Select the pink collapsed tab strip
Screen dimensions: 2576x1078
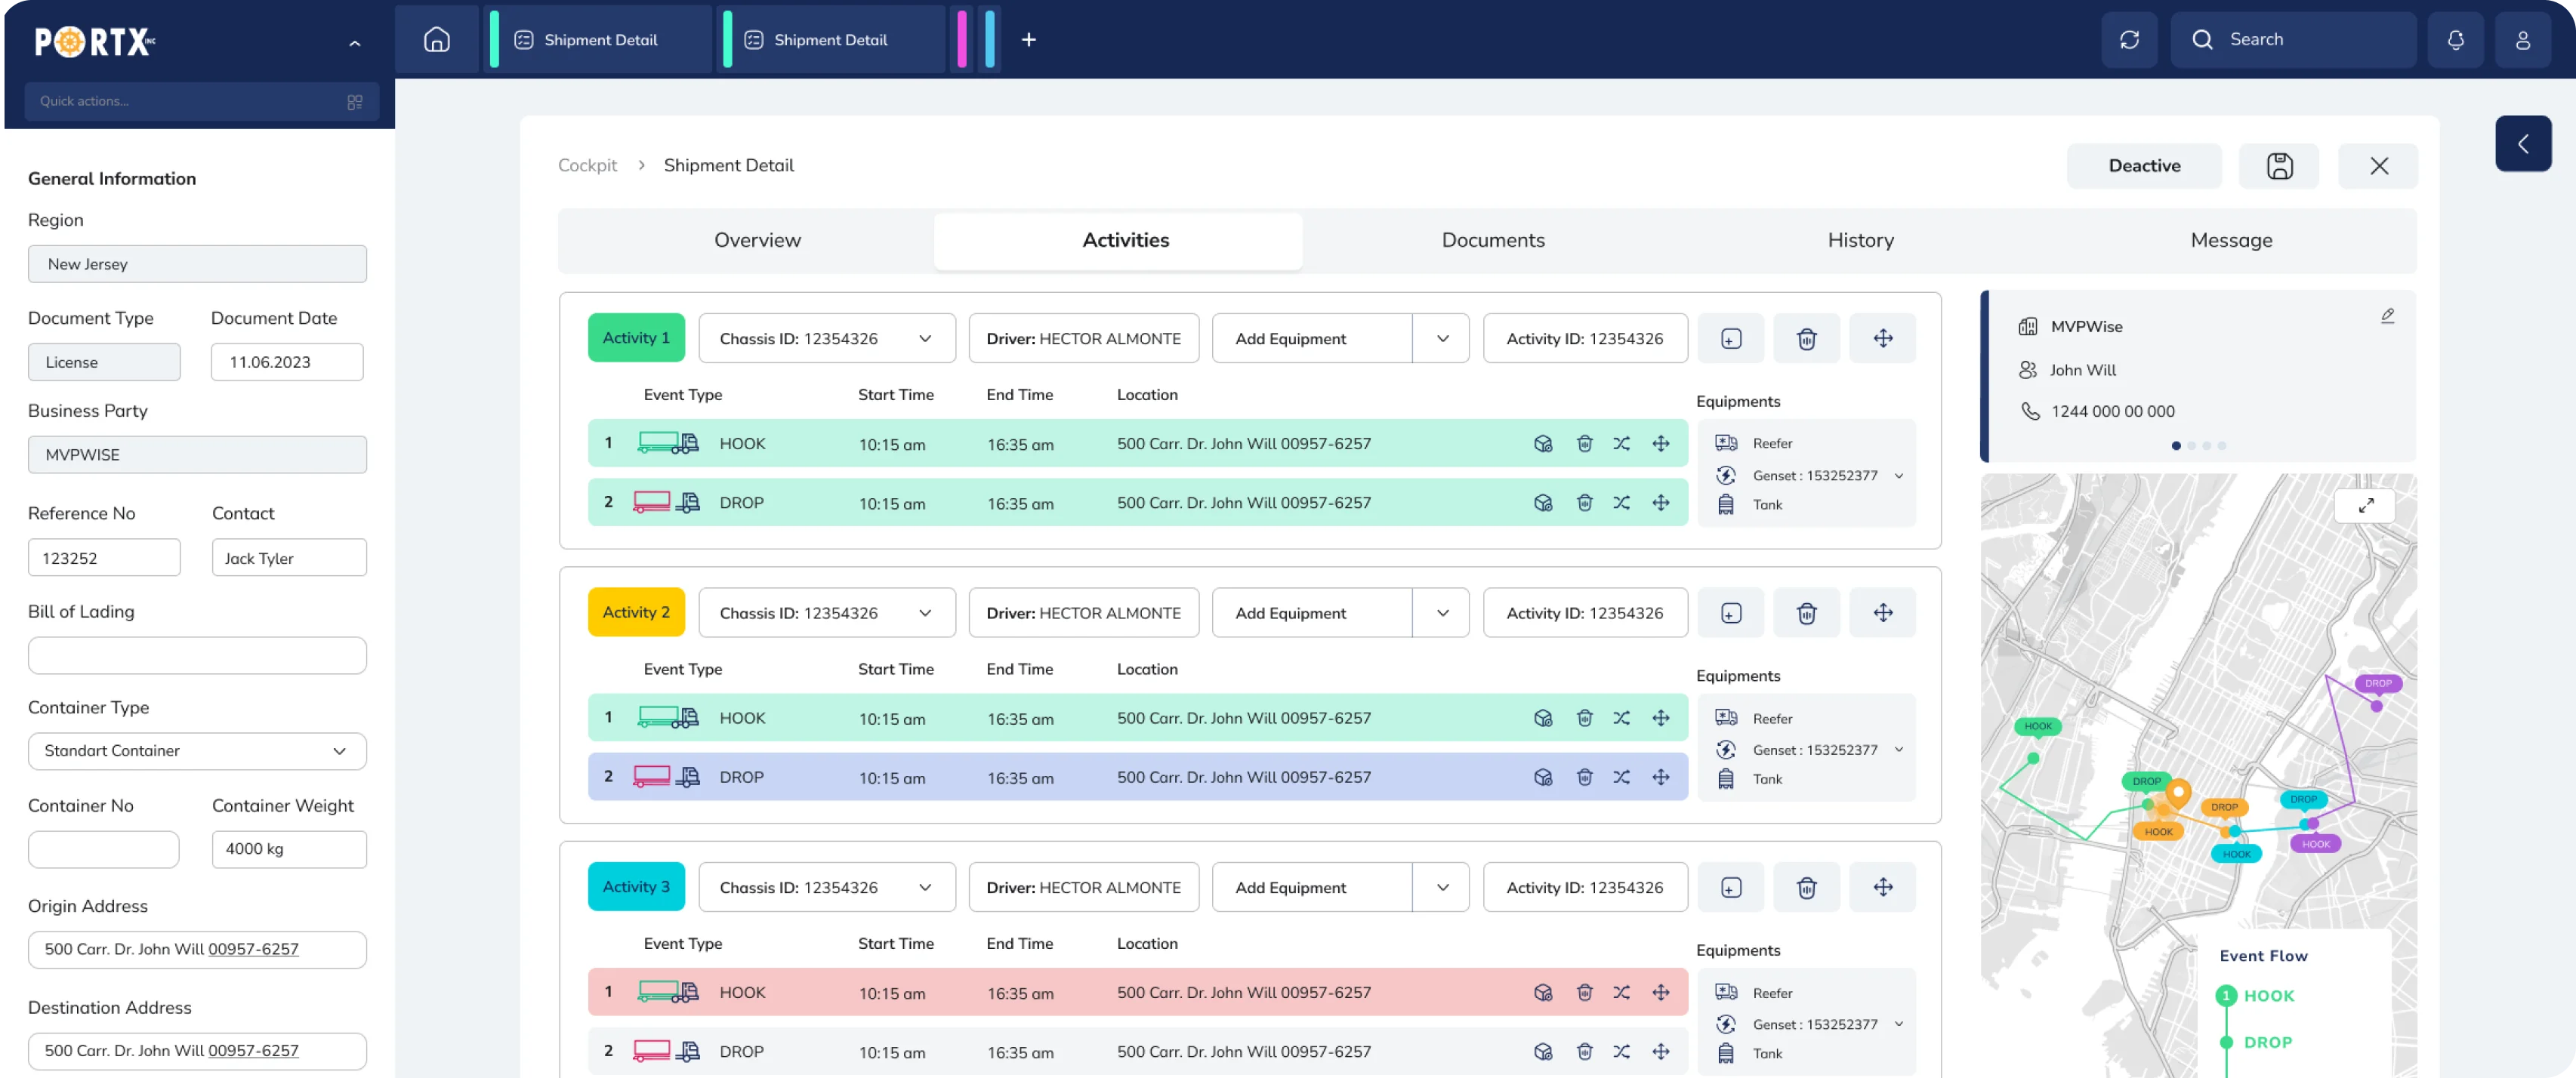[961, 39]
